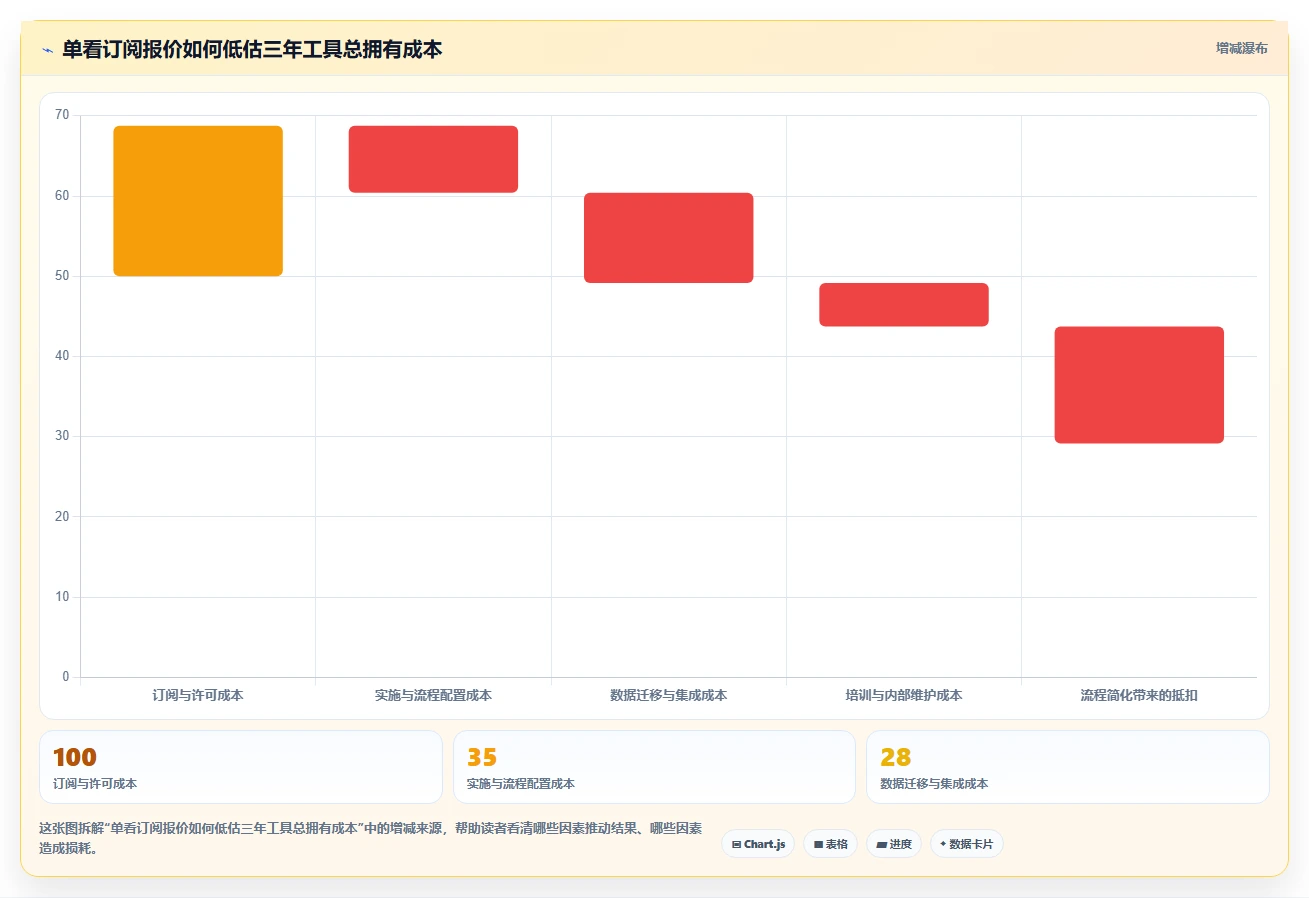Viewport: 1309px width, 898px height.
Task: Click the 数据迁移与集成成本 x-axis label
Action: [x=668, y=695]
